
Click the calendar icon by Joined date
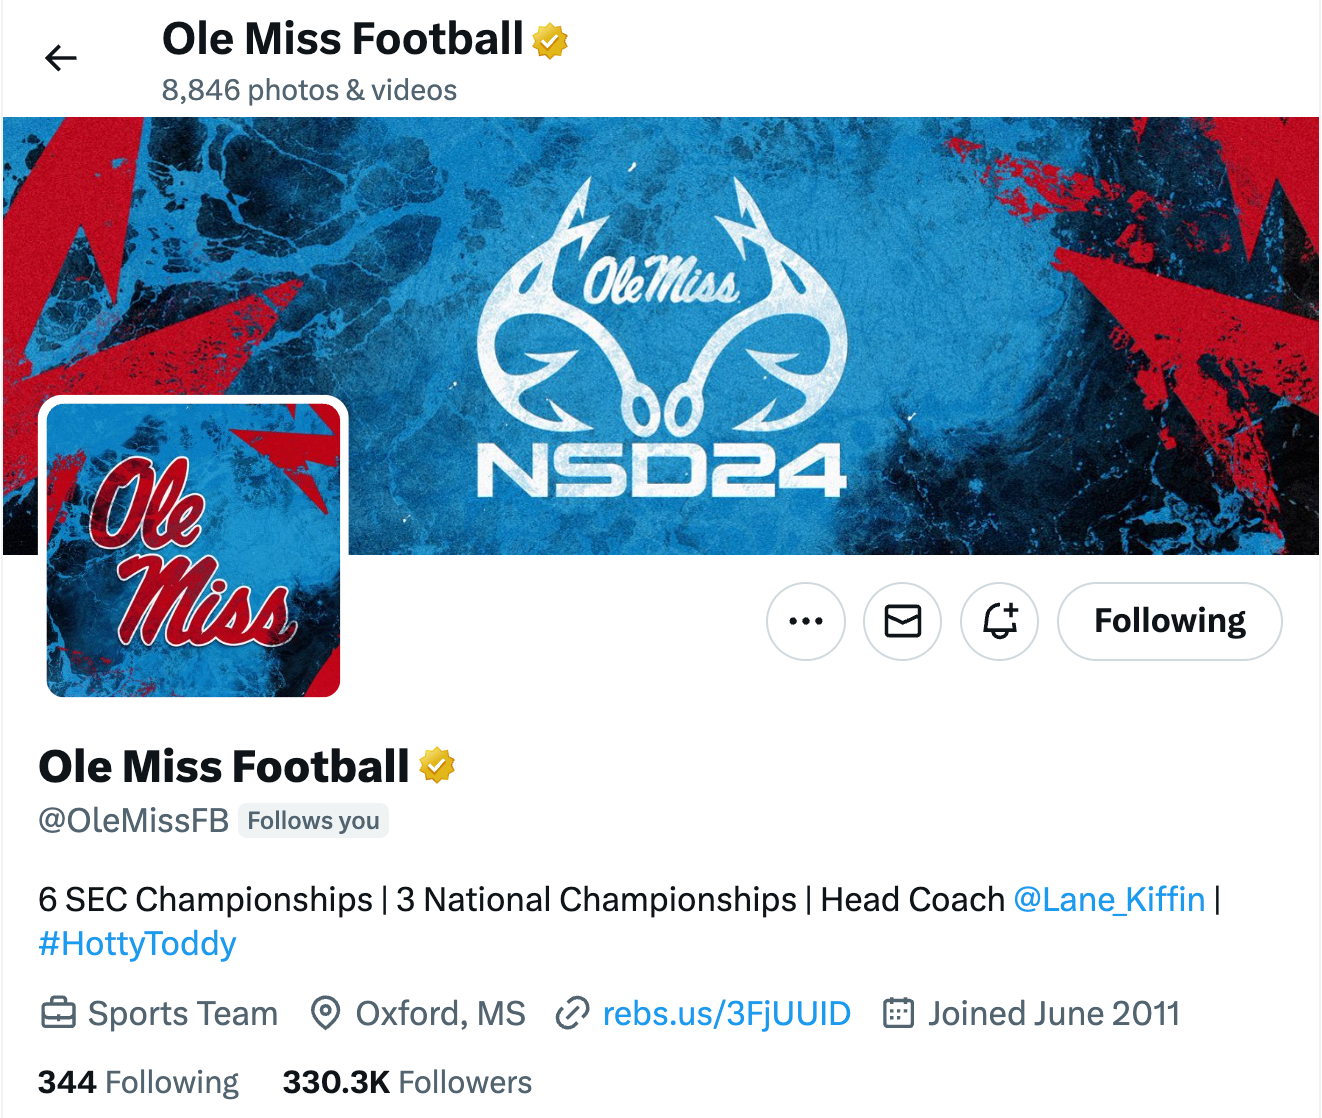click(898, 1014)
